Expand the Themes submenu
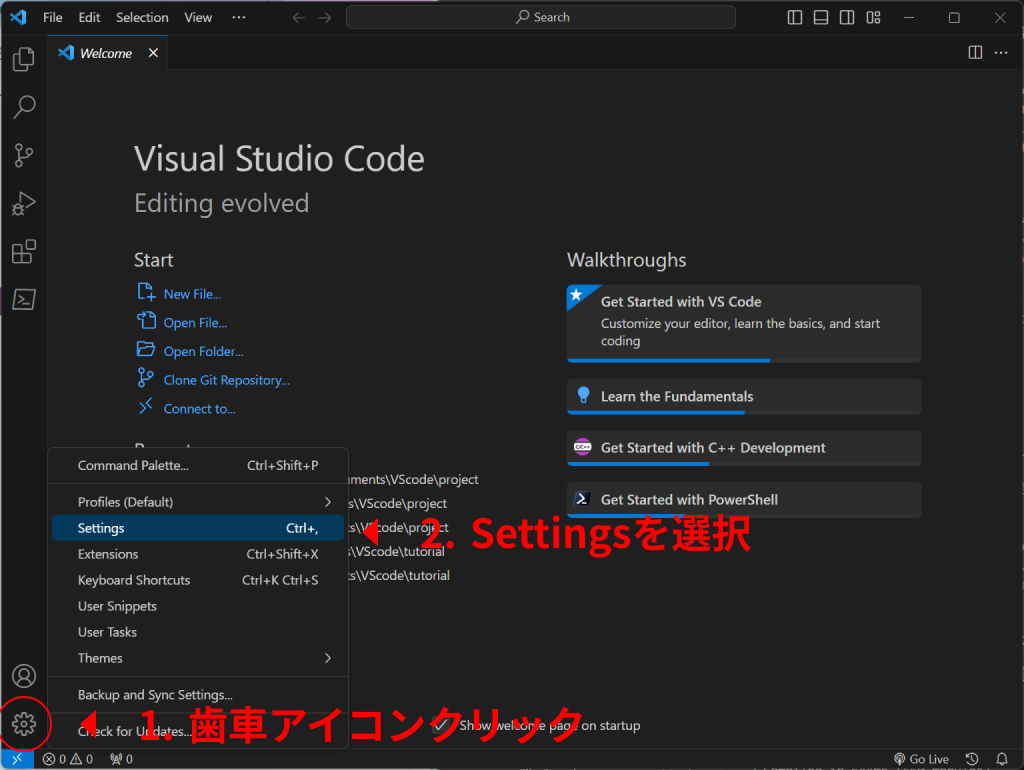The height and width of the screenshot is (770, 1024). pyautogui.click(x=198, y=658)
